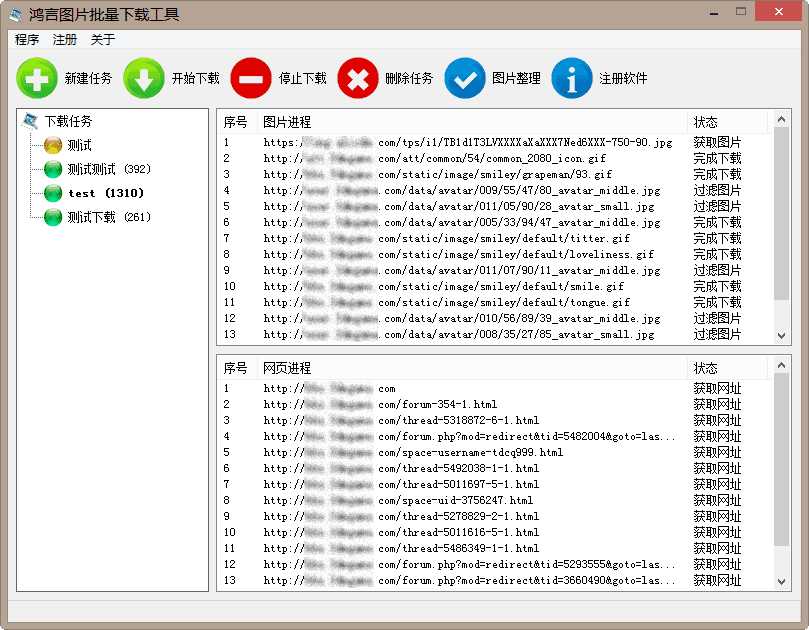809x630 pixels.
Task: Select image row 11_avatar_middle.jpg
Action: (495, 270)
